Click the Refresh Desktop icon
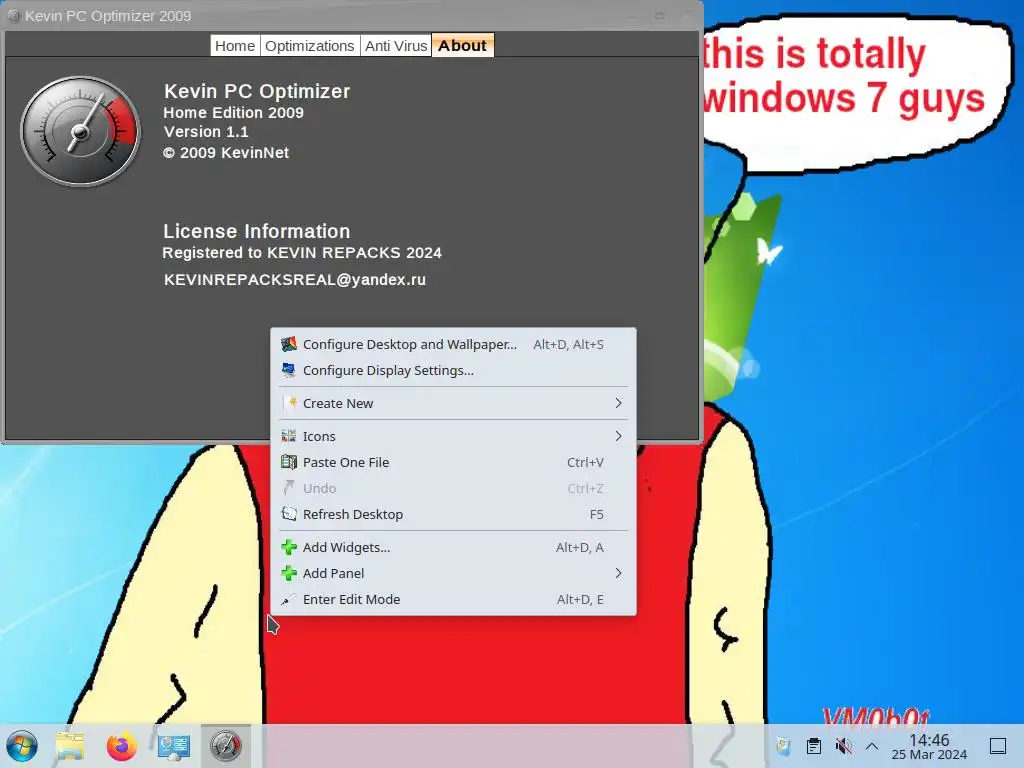Screen dimensions: 1024x768 click(x=289, y=514)
